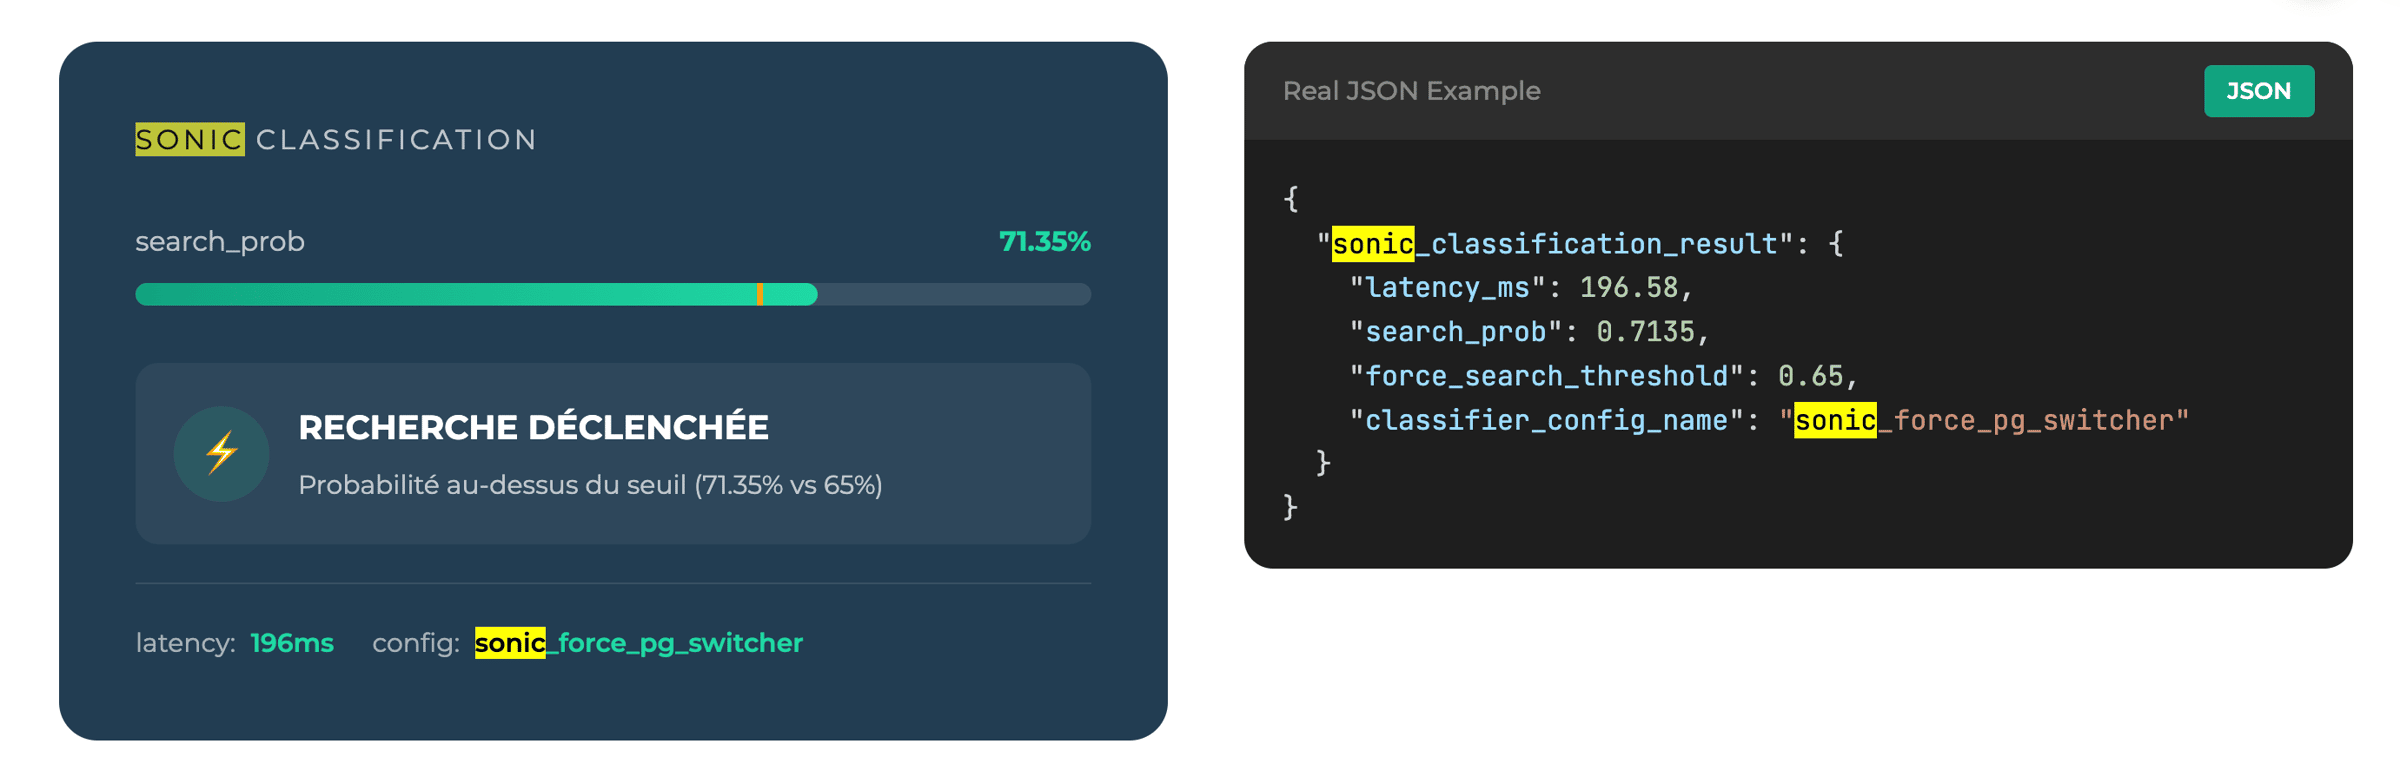Viewport: 2400px width, 757px height.
Task: Click the lightning bolt icon
Action: (x=221, y=454)
